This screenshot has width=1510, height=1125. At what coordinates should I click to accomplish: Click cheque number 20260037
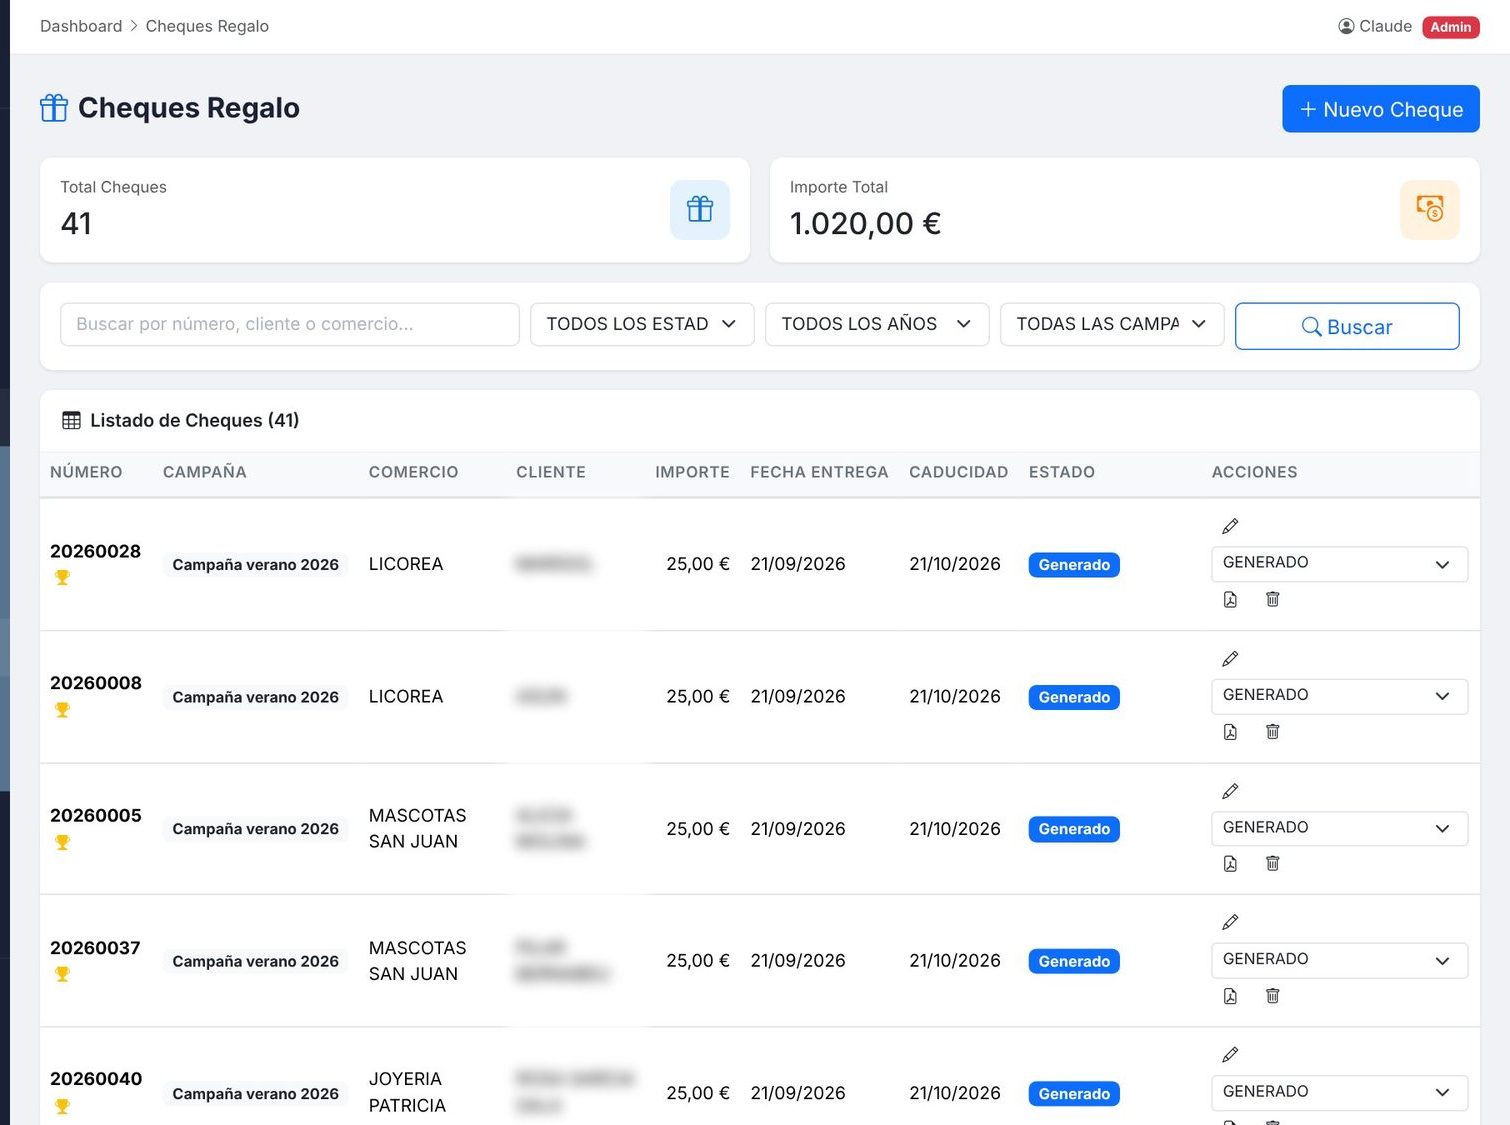tap(95, 948)
